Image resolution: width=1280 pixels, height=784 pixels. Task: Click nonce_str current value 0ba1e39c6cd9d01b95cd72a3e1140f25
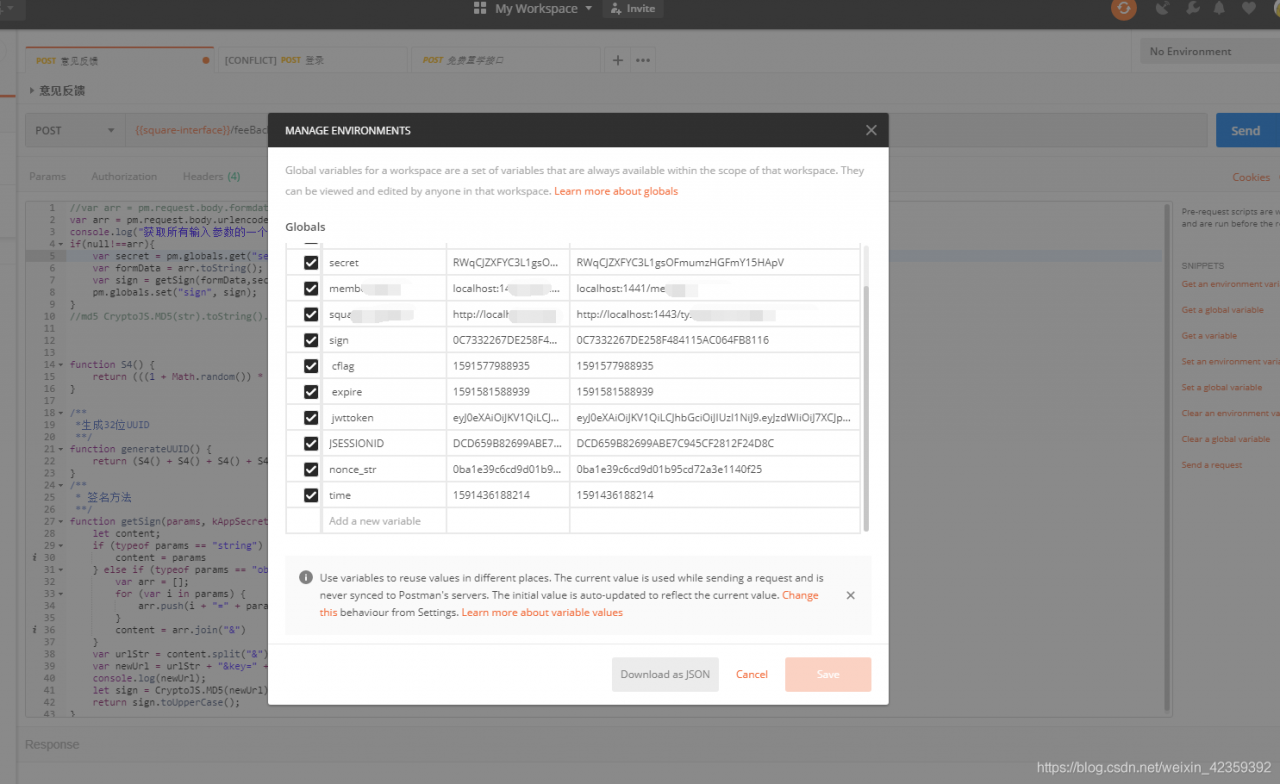click(714, 469)
